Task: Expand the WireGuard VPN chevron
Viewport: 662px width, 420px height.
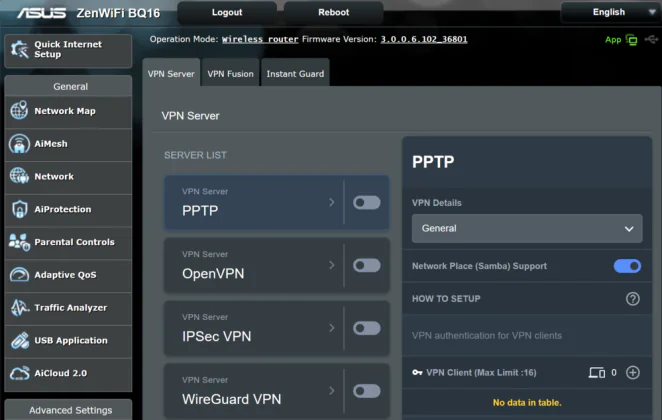Action: coord(331,391)
